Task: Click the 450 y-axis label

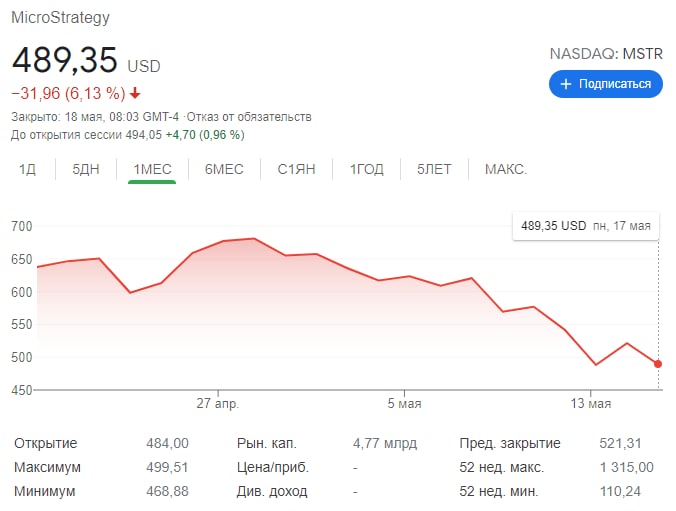Action: click(22, 390)
